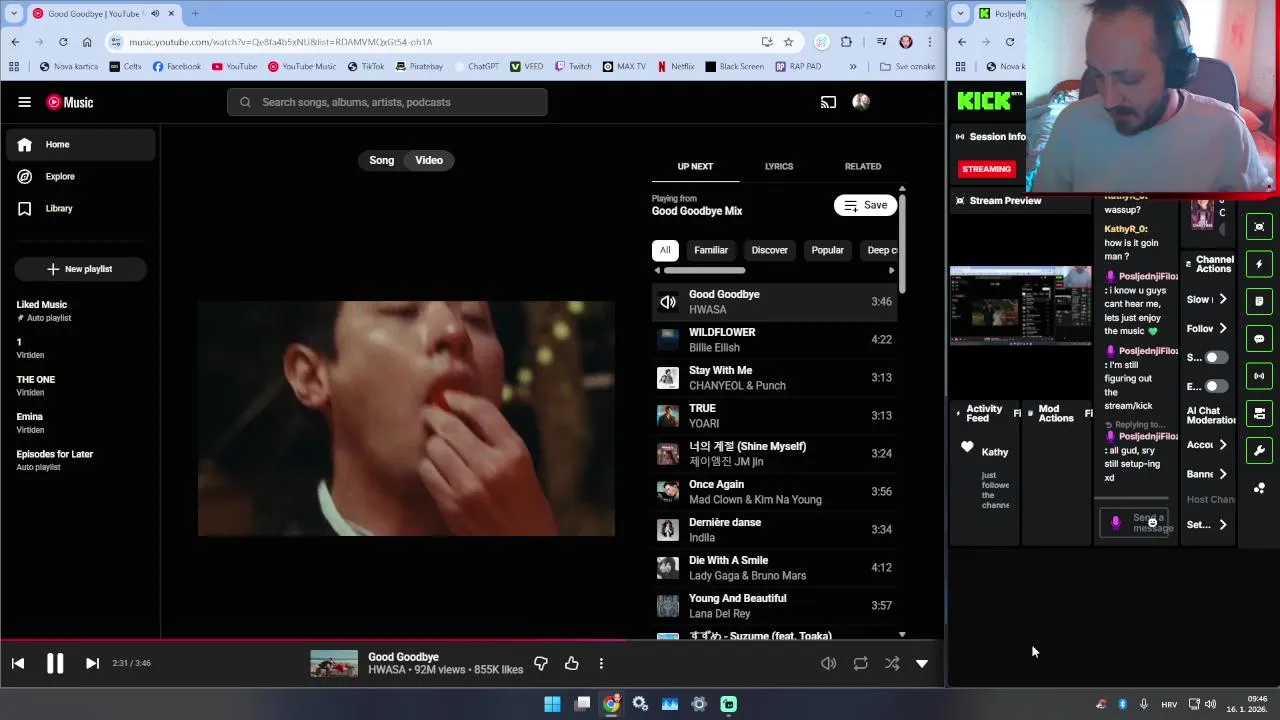Open the player bar three-dot menu
This screenshot has height=720, width=1280.
pyautogui.click(x=601, y=663)
